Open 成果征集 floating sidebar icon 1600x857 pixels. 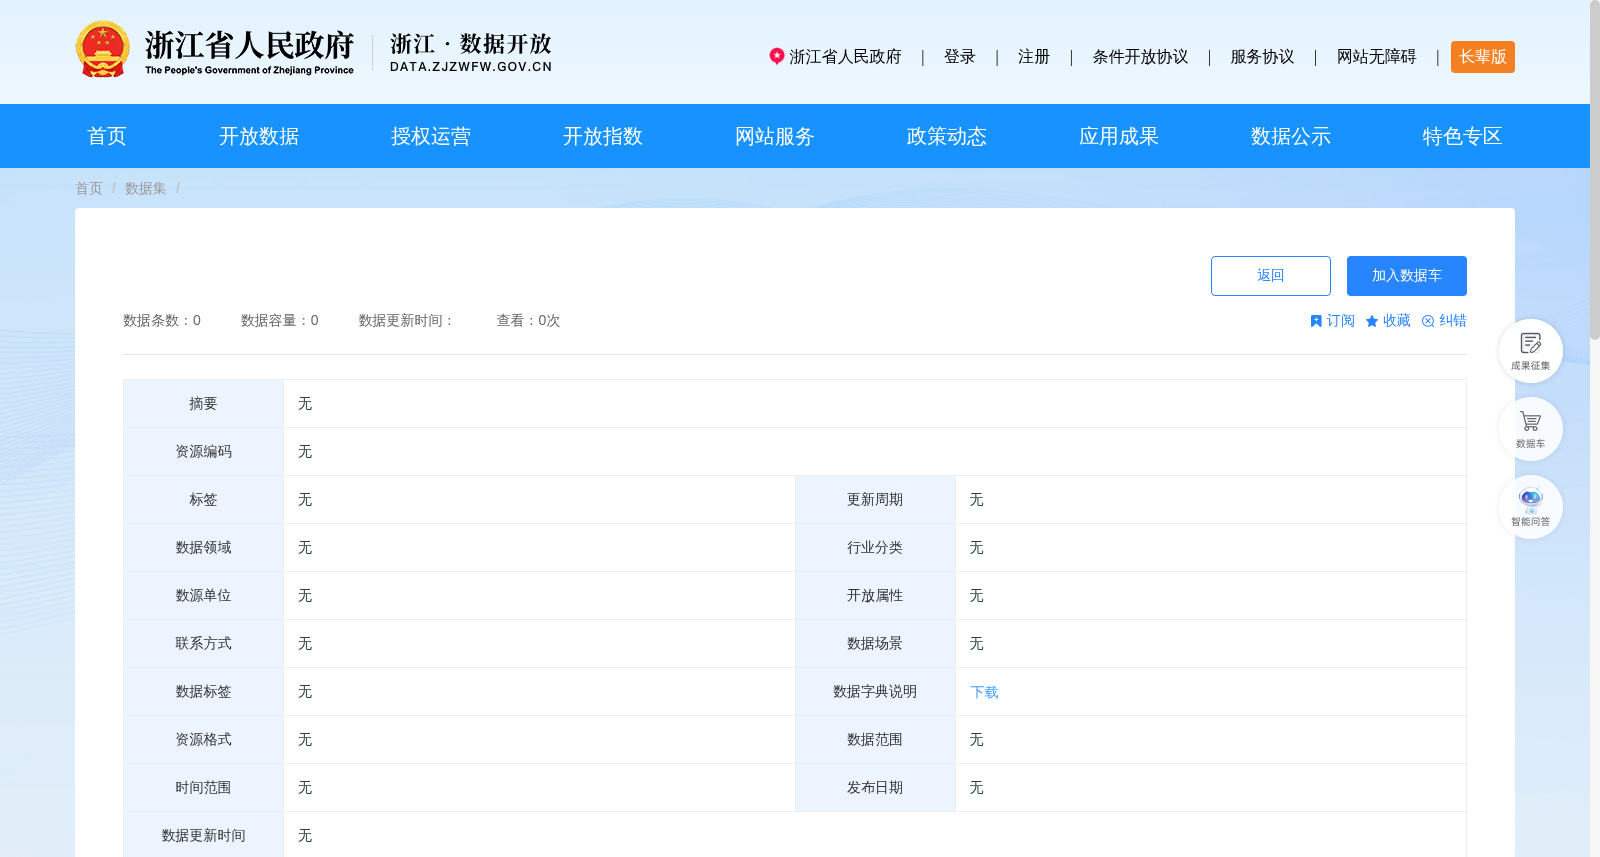(x=1530, y=350)
